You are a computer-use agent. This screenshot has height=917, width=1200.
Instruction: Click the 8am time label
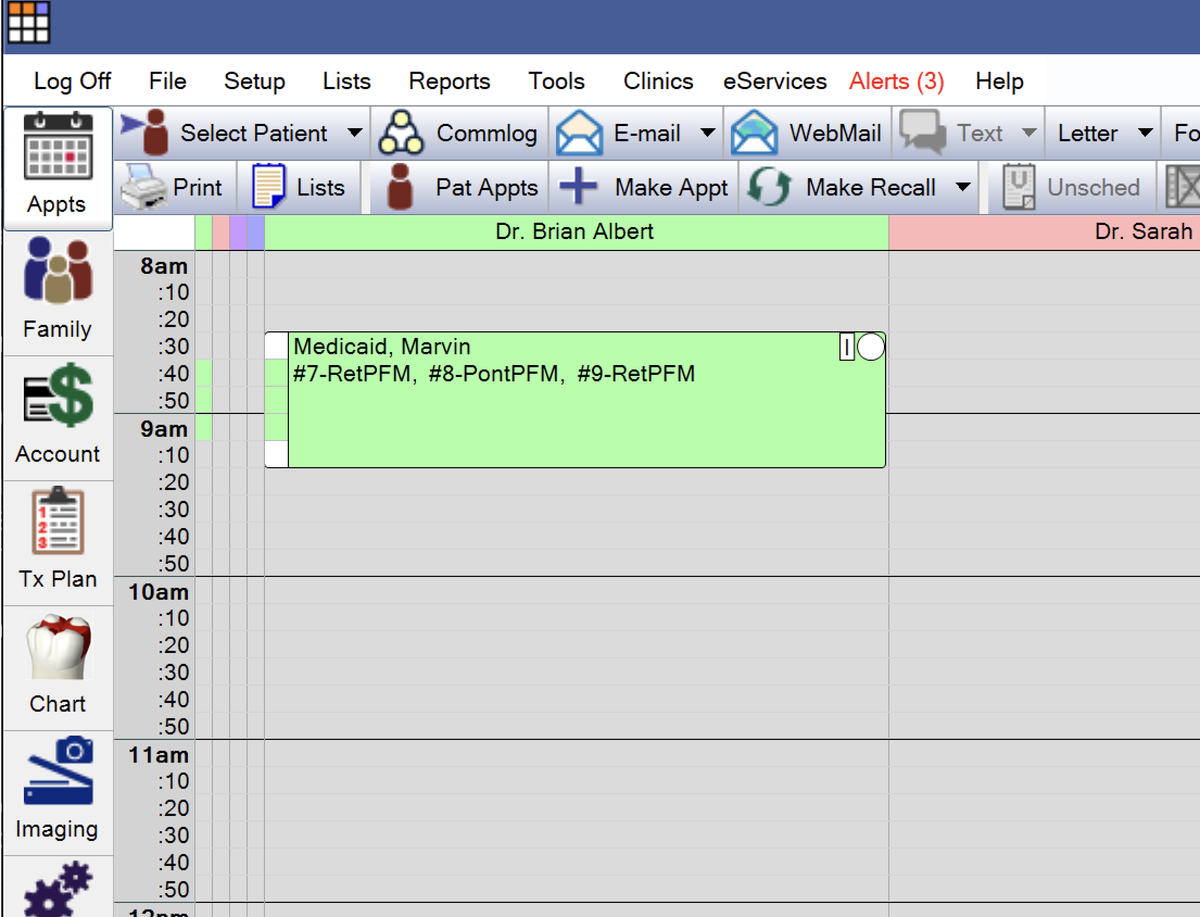[x=163, y=266]
